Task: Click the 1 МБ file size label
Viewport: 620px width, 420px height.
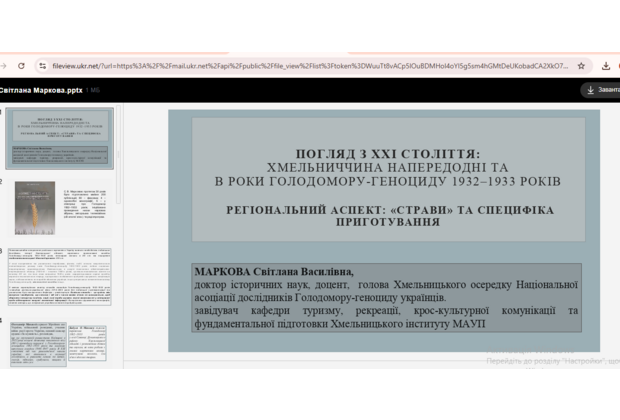Action: click(x=92, y=90)
